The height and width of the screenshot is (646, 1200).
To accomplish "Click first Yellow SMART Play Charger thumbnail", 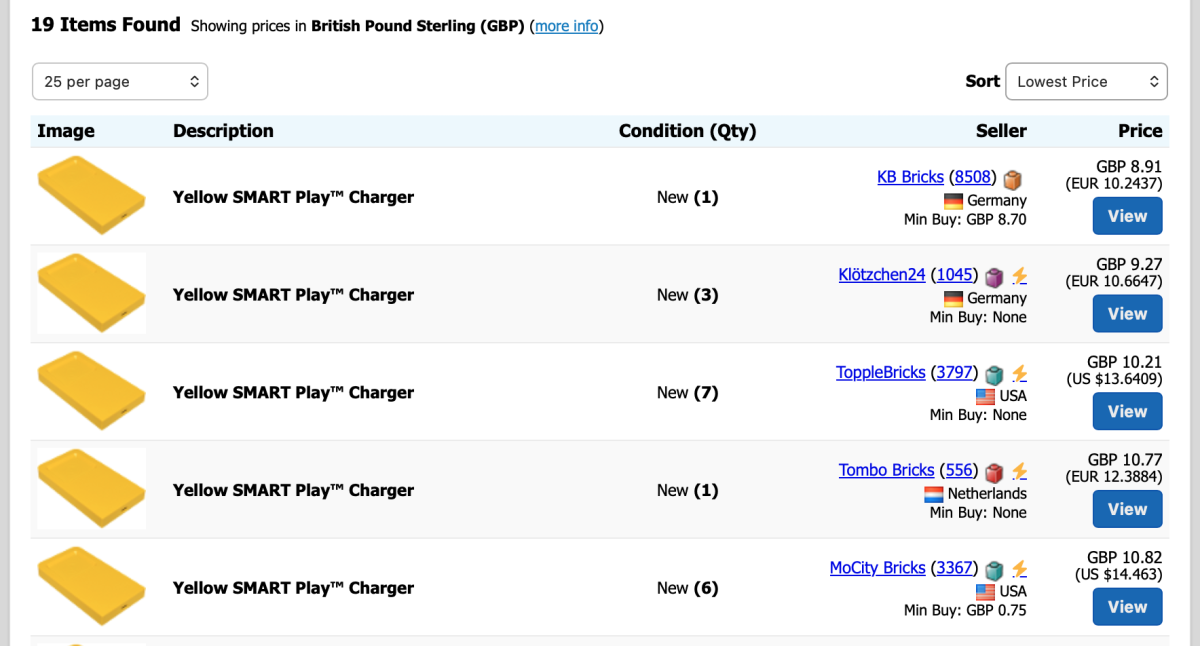I will 91,197.
